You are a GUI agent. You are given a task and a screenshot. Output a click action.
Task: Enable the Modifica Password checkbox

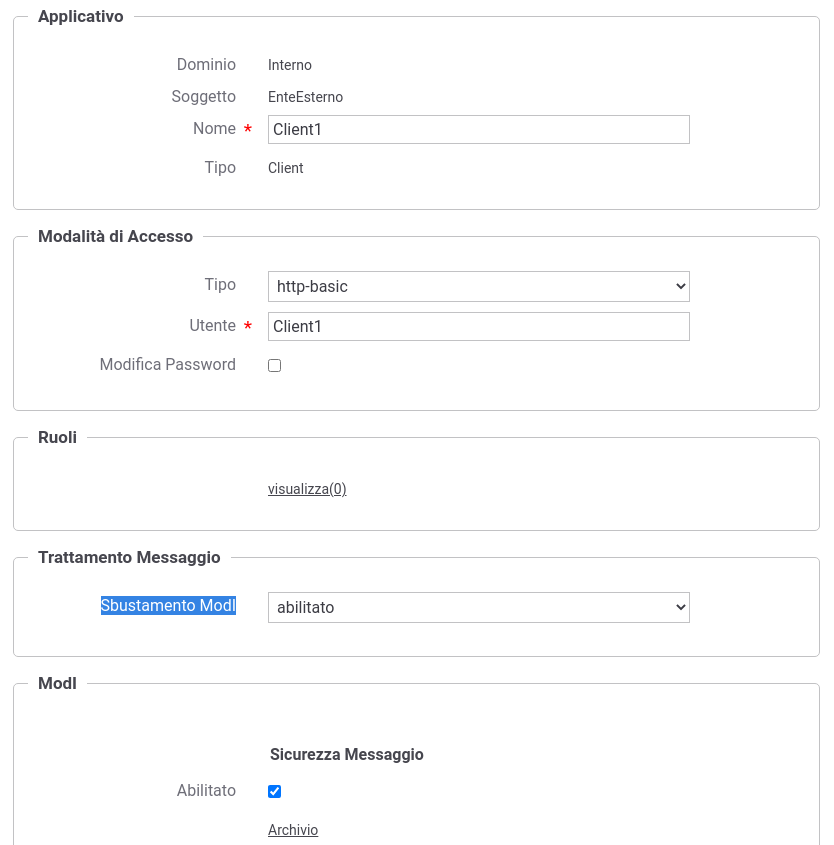pos(274,365)
